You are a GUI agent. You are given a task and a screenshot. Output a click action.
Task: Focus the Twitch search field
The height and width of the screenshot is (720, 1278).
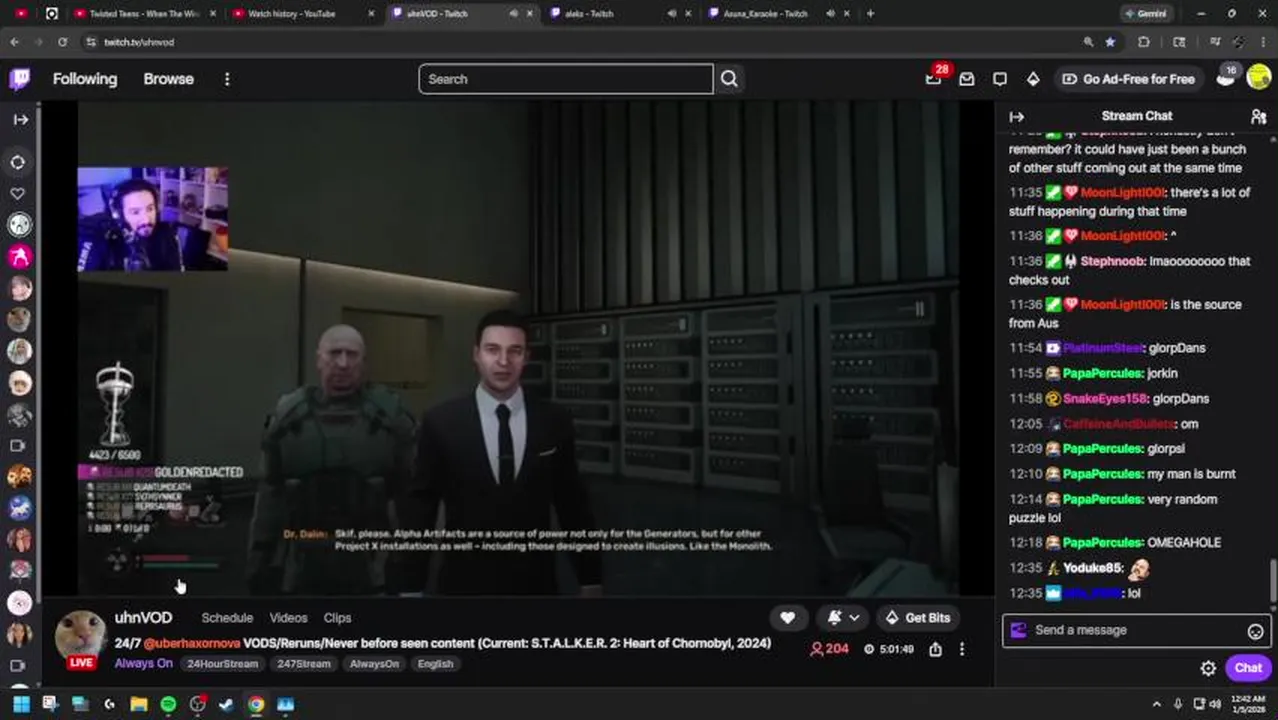click(566, 79)
